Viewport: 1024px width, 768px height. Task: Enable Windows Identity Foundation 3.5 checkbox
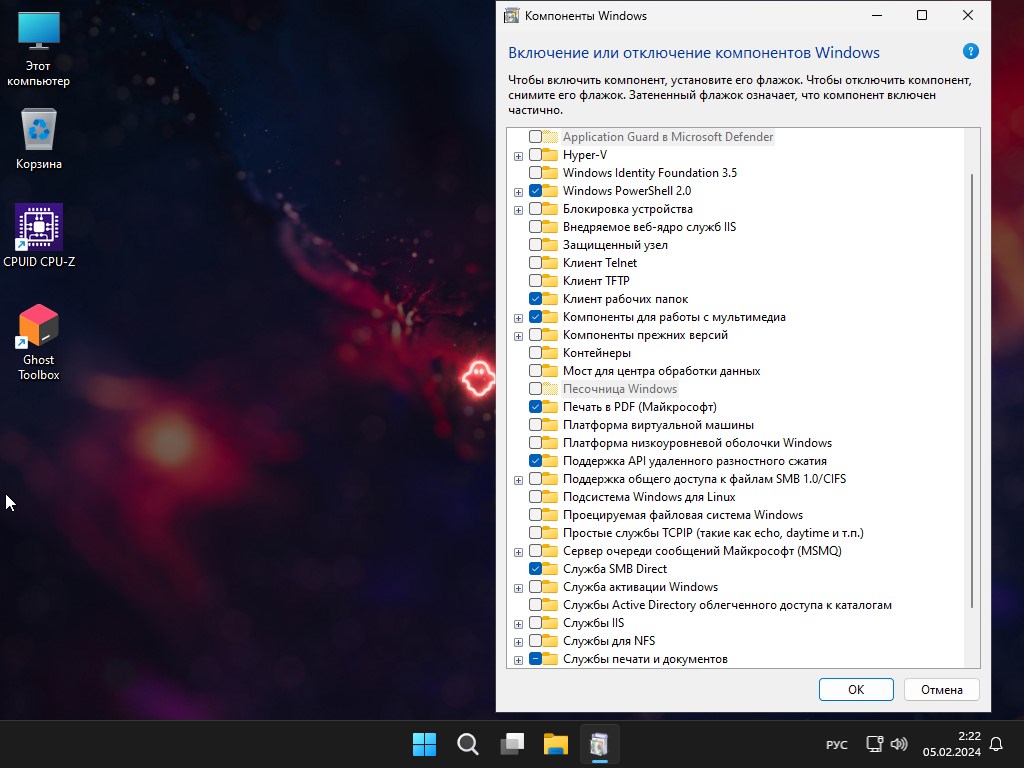[535, 172]
